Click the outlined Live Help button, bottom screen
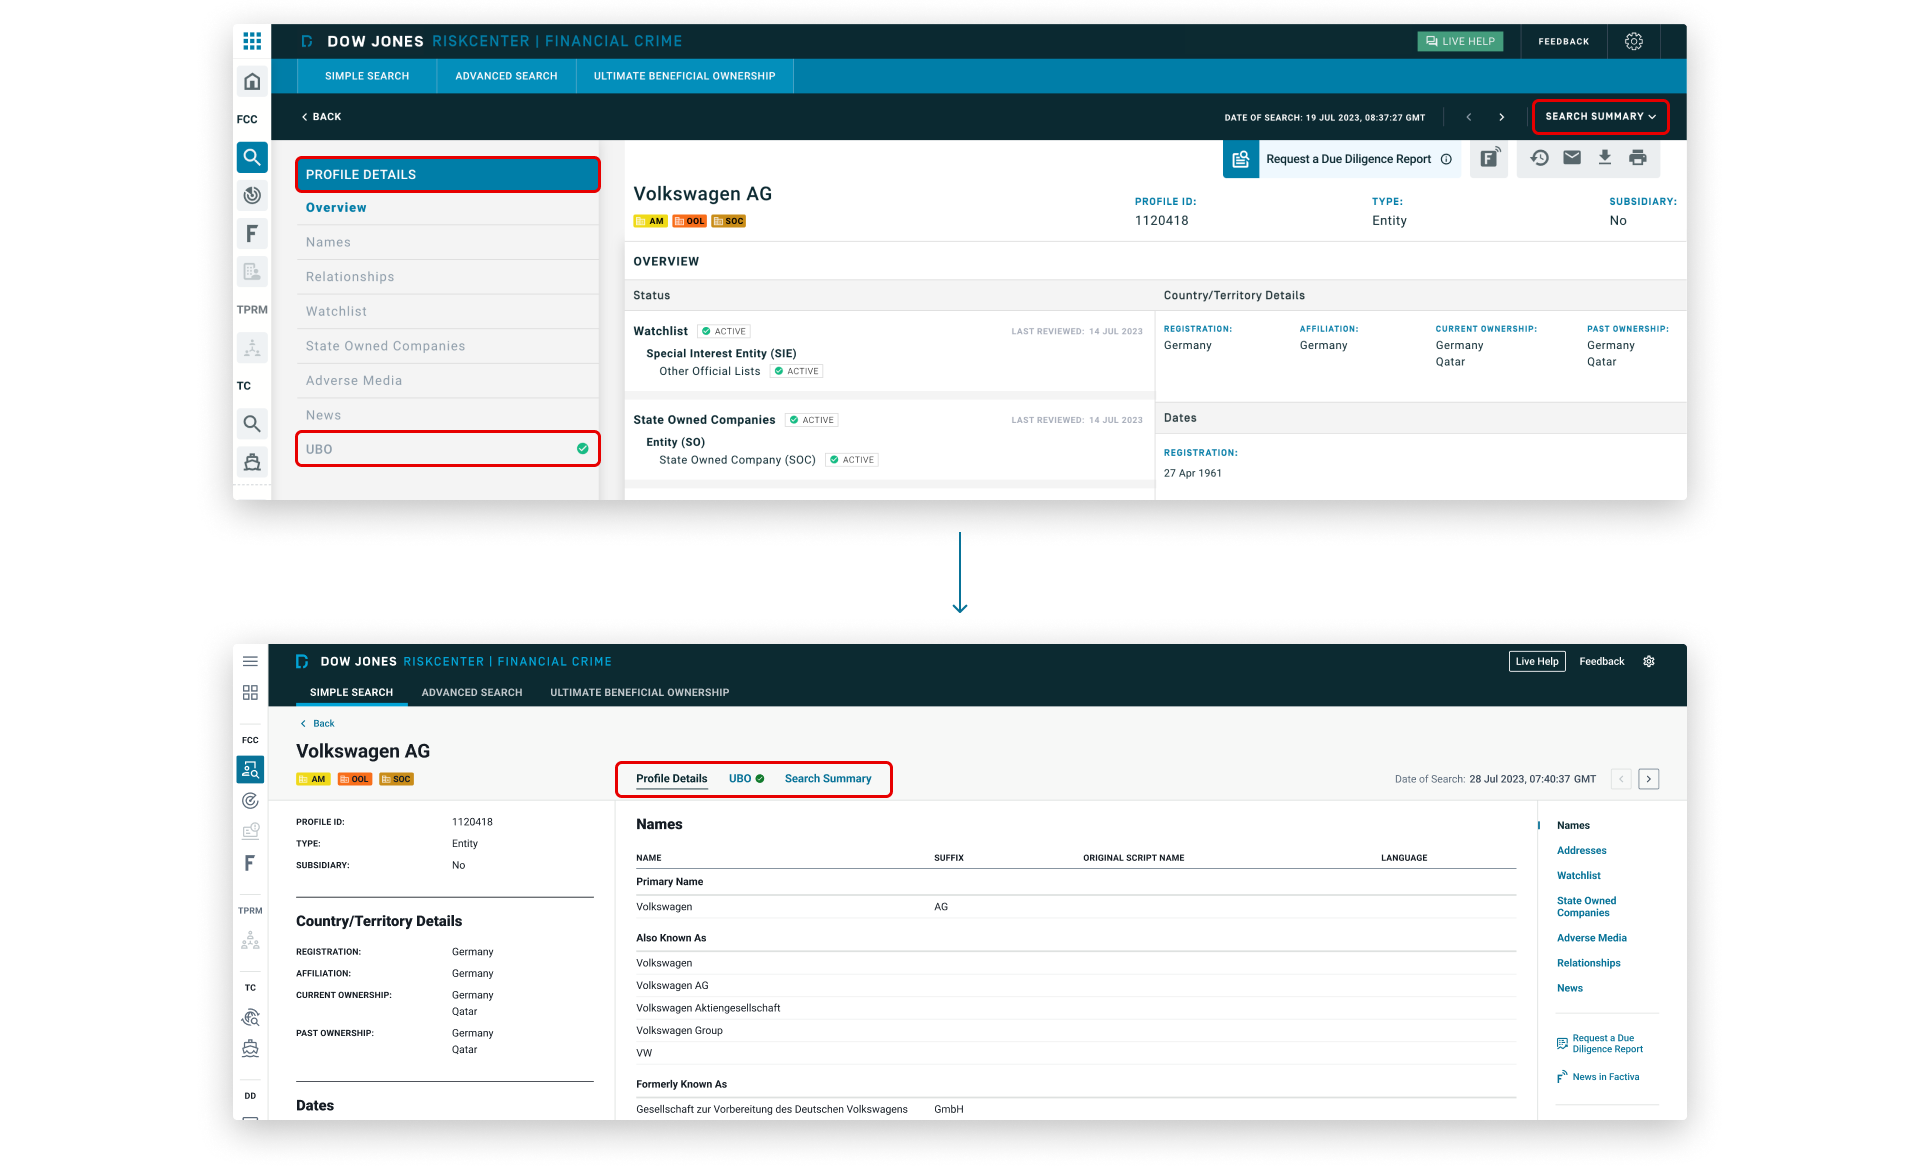This screenshot has height=1168, width=1920. tap(1536, 661)
